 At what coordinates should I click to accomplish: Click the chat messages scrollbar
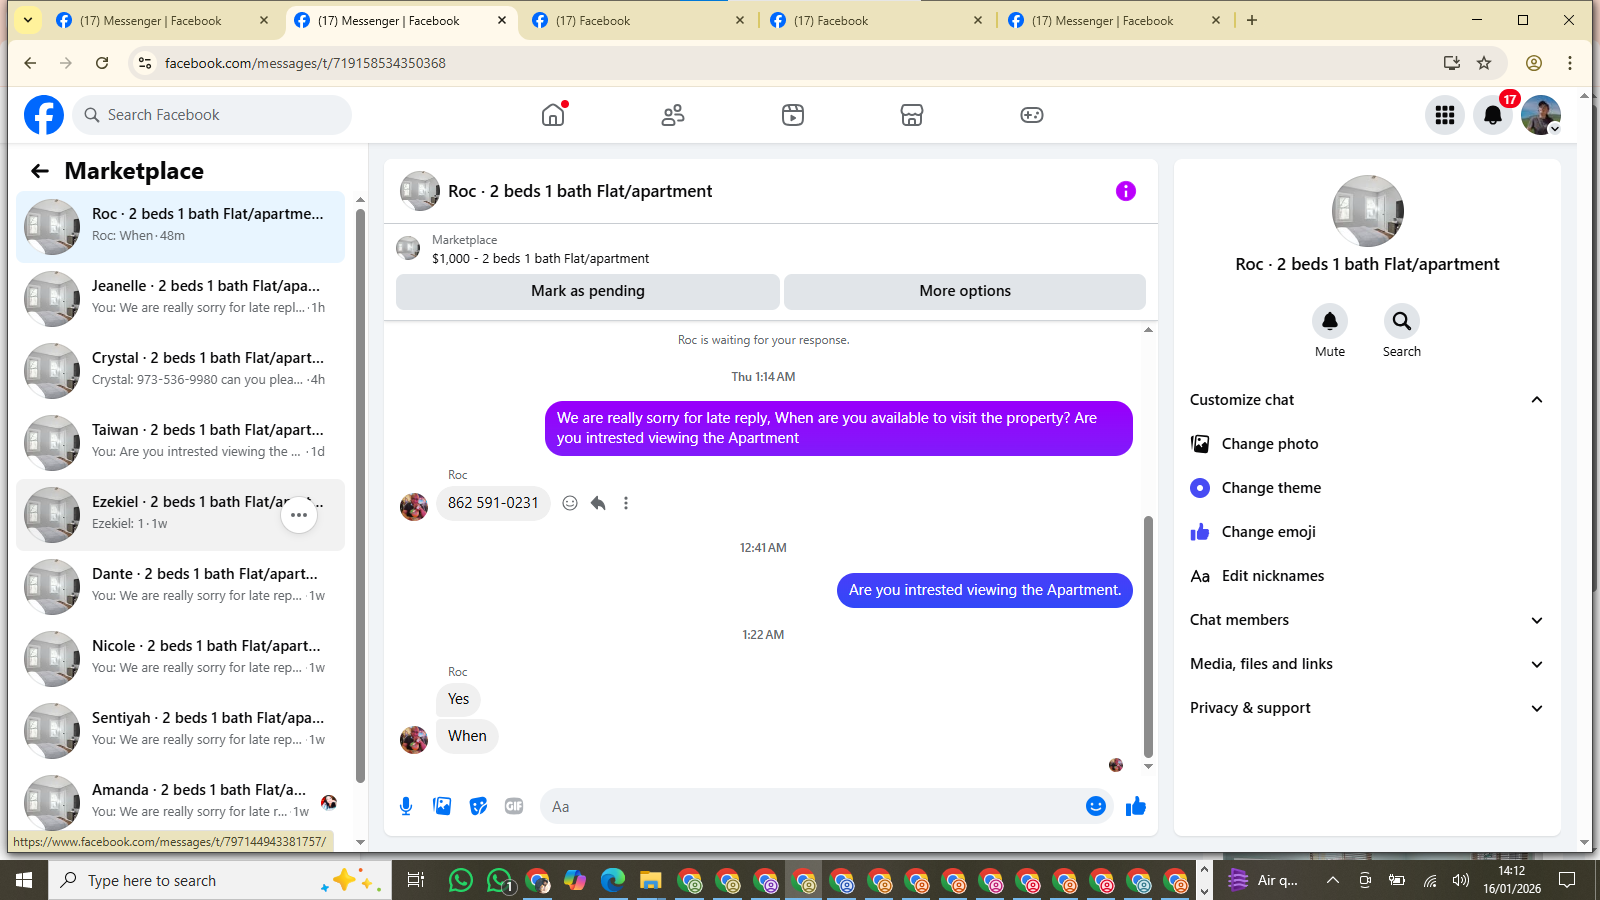pyautogui.click(x=1148, y=636)
